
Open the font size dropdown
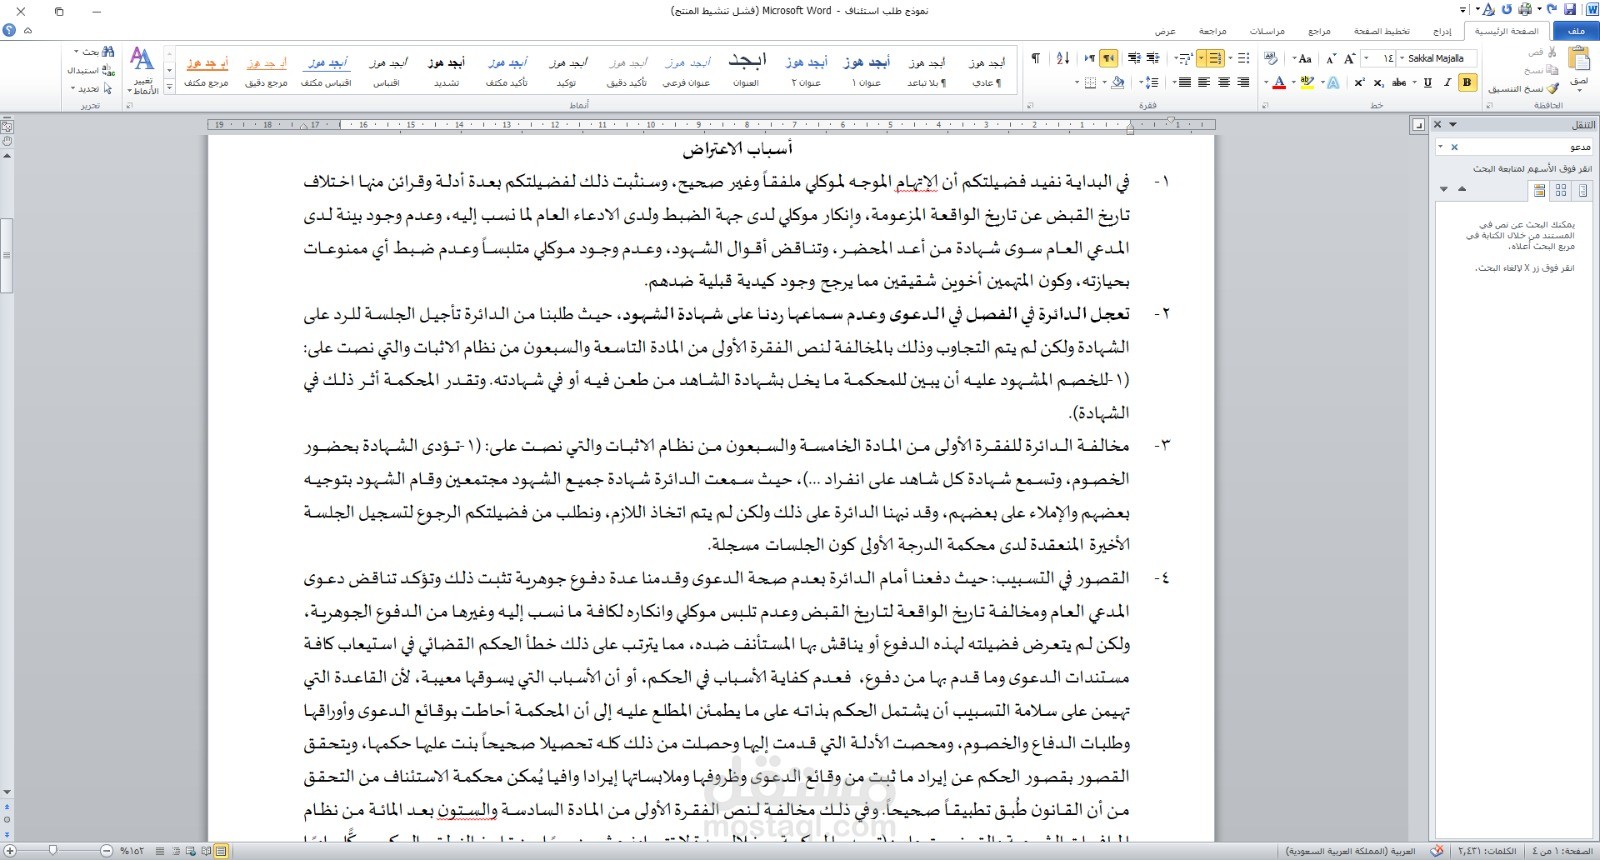[1367, 59]
